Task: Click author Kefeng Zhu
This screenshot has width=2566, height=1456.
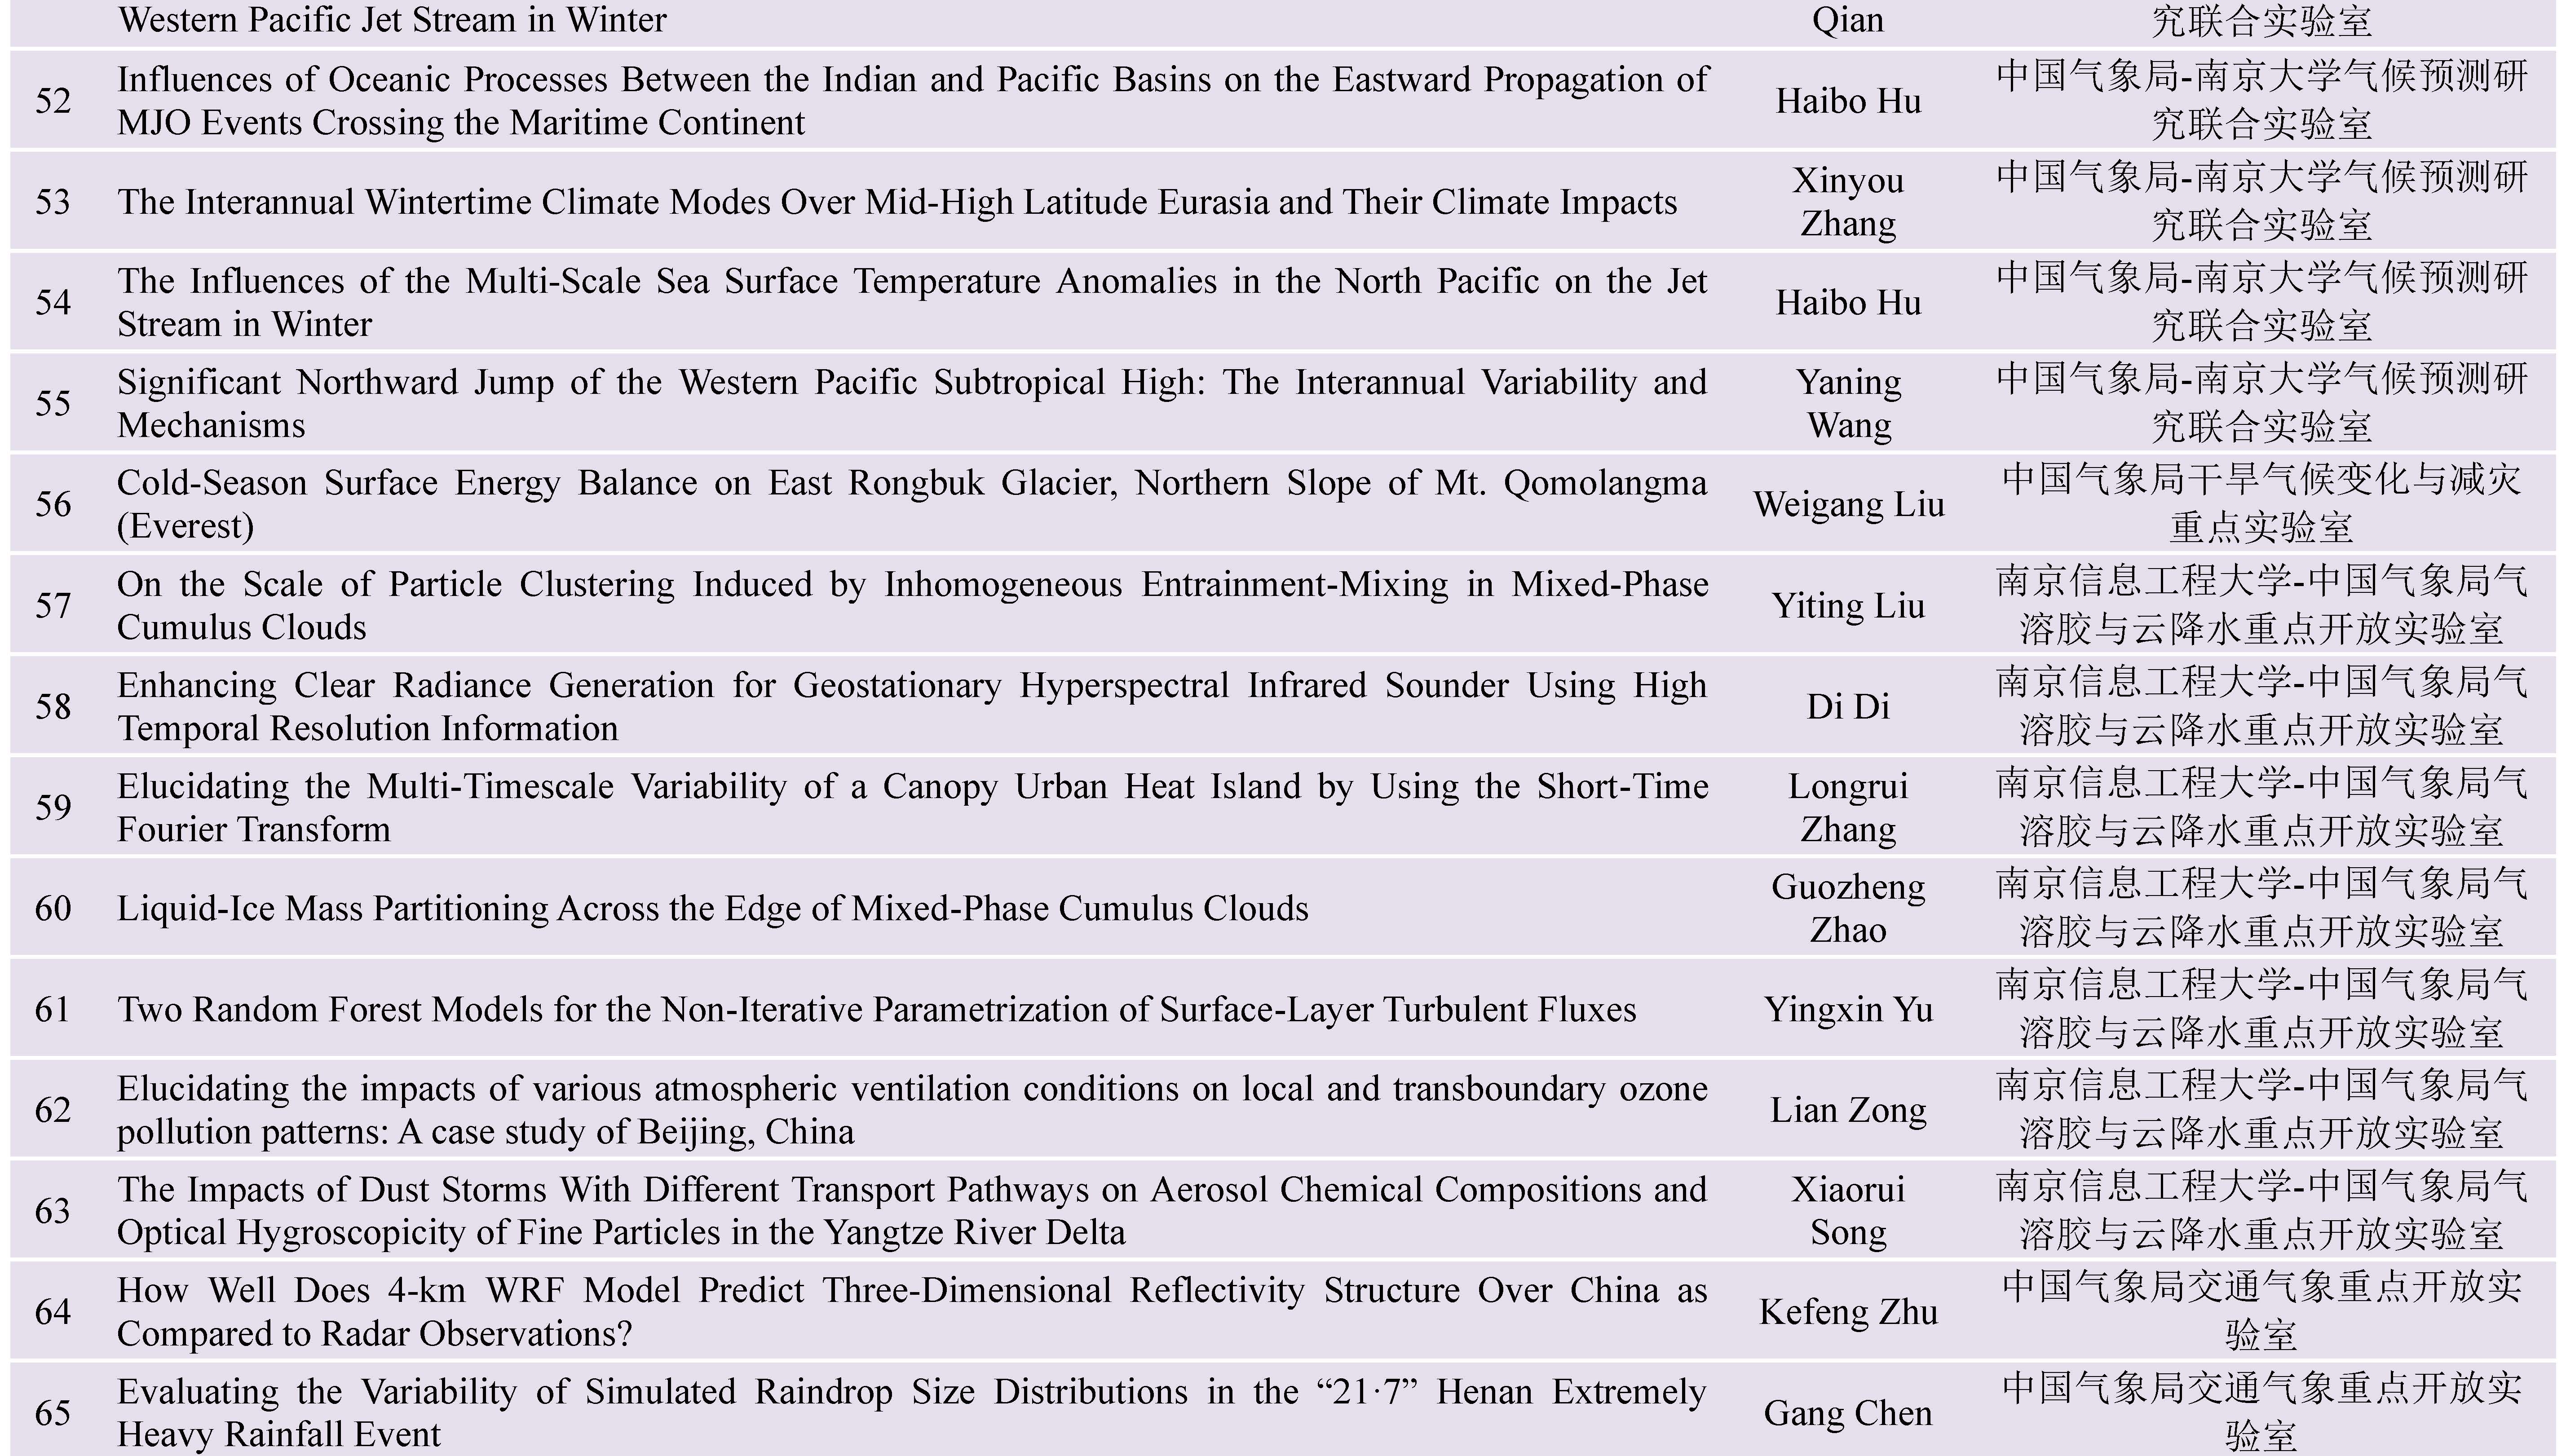Action: [1847, 1312]
